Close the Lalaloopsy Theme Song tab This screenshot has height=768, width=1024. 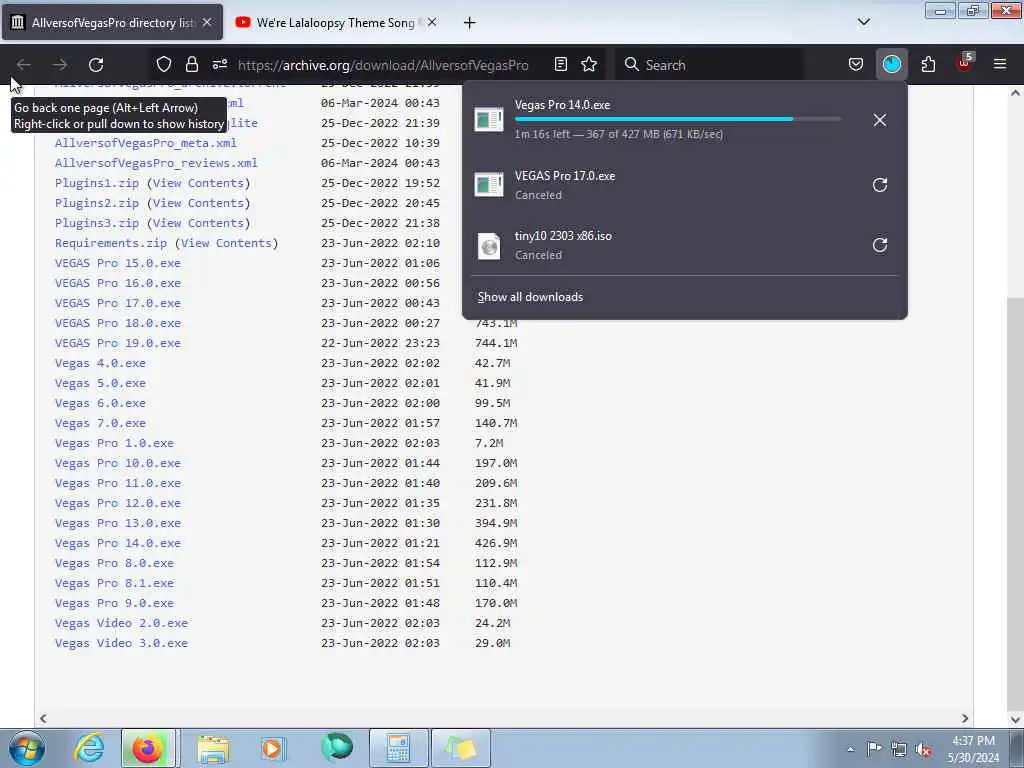click(x=432, y=22)
